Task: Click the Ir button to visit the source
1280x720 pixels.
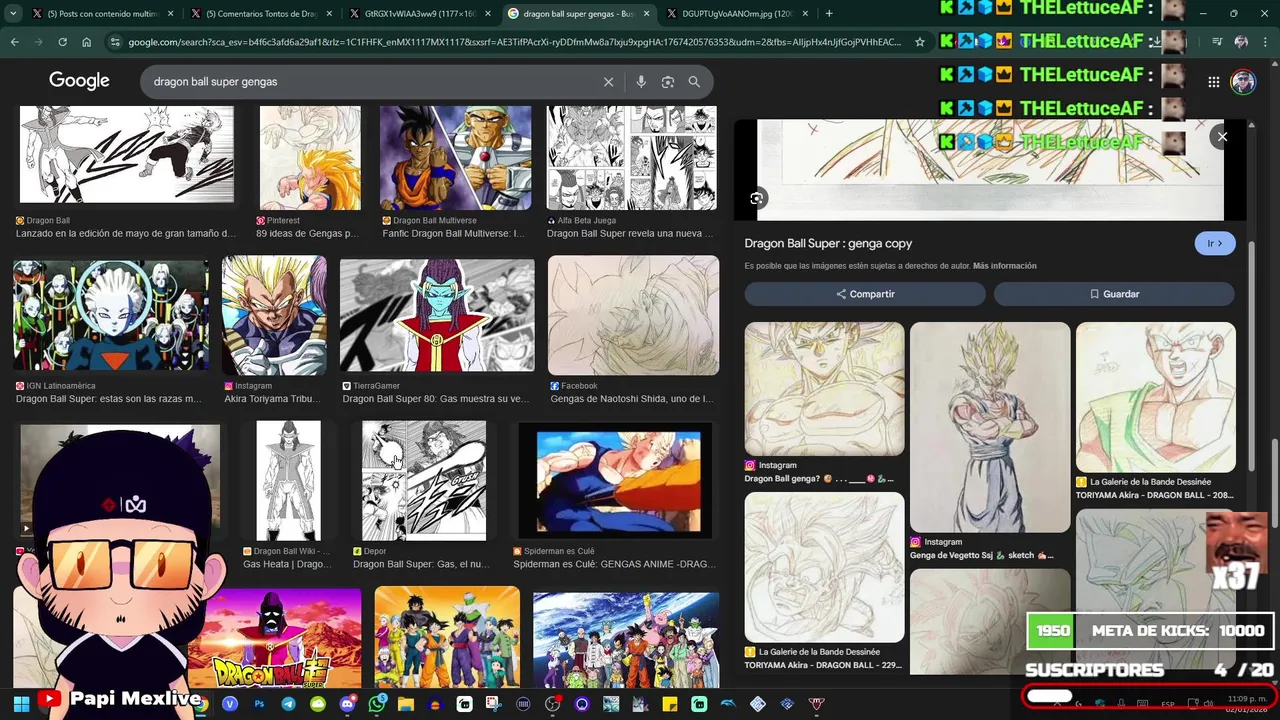Action: coord(1215,243)
